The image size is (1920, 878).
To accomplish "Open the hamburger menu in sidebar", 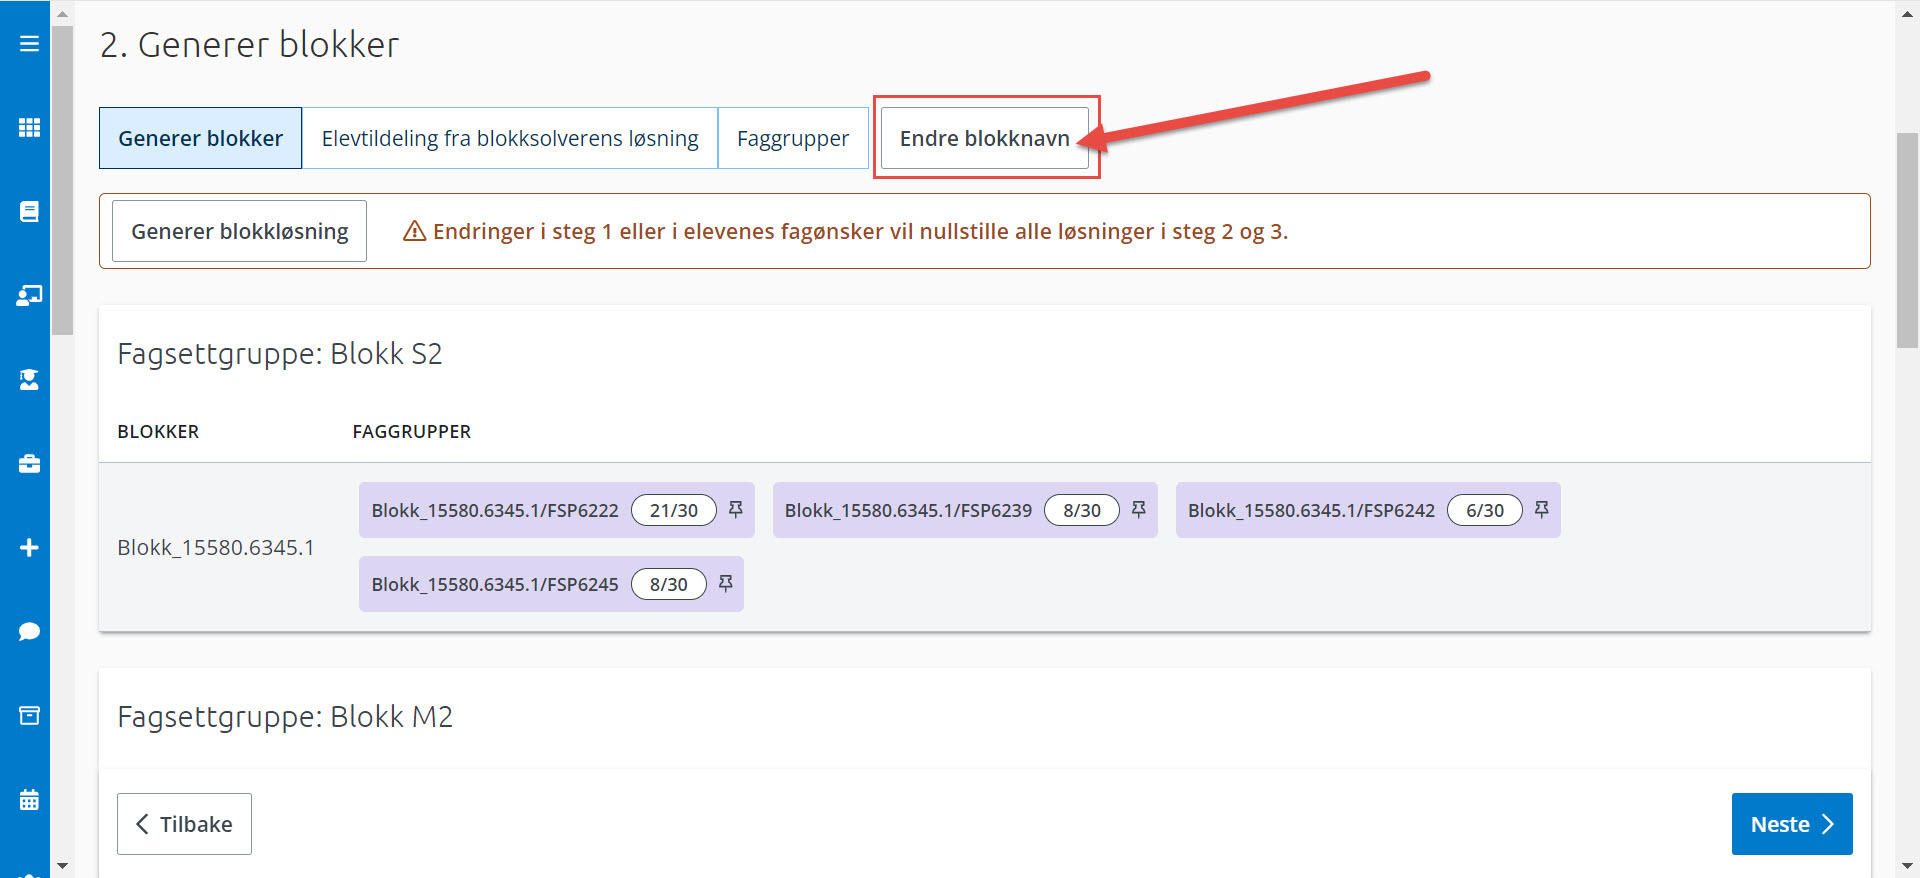I will (29, 44).
